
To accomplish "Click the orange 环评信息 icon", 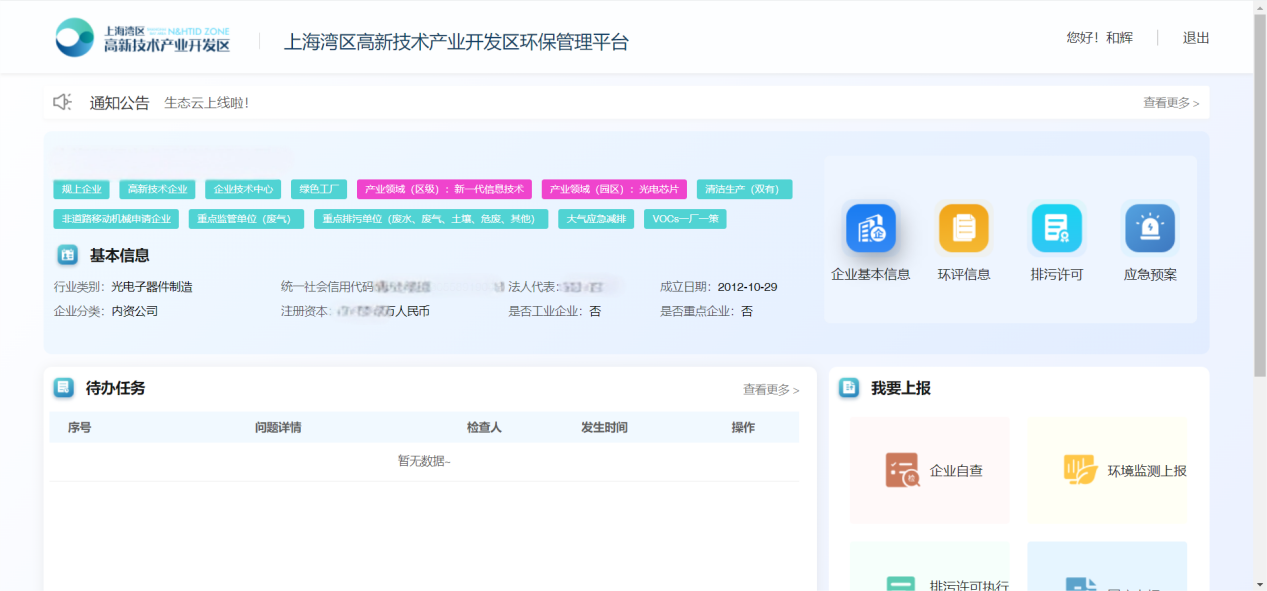I will 963,229.
